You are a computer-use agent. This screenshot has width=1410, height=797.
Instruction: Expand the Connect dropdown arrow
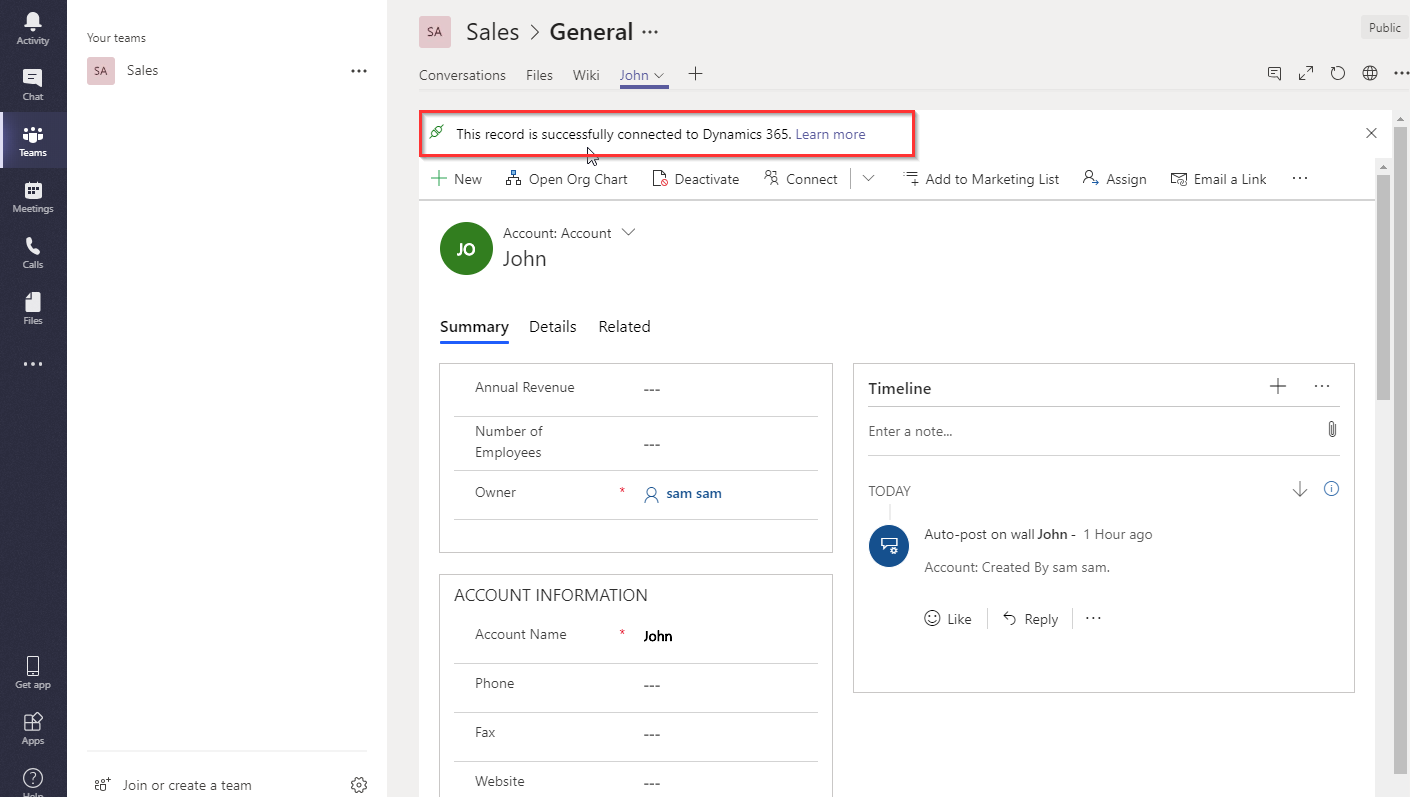(x=868, y=178)
